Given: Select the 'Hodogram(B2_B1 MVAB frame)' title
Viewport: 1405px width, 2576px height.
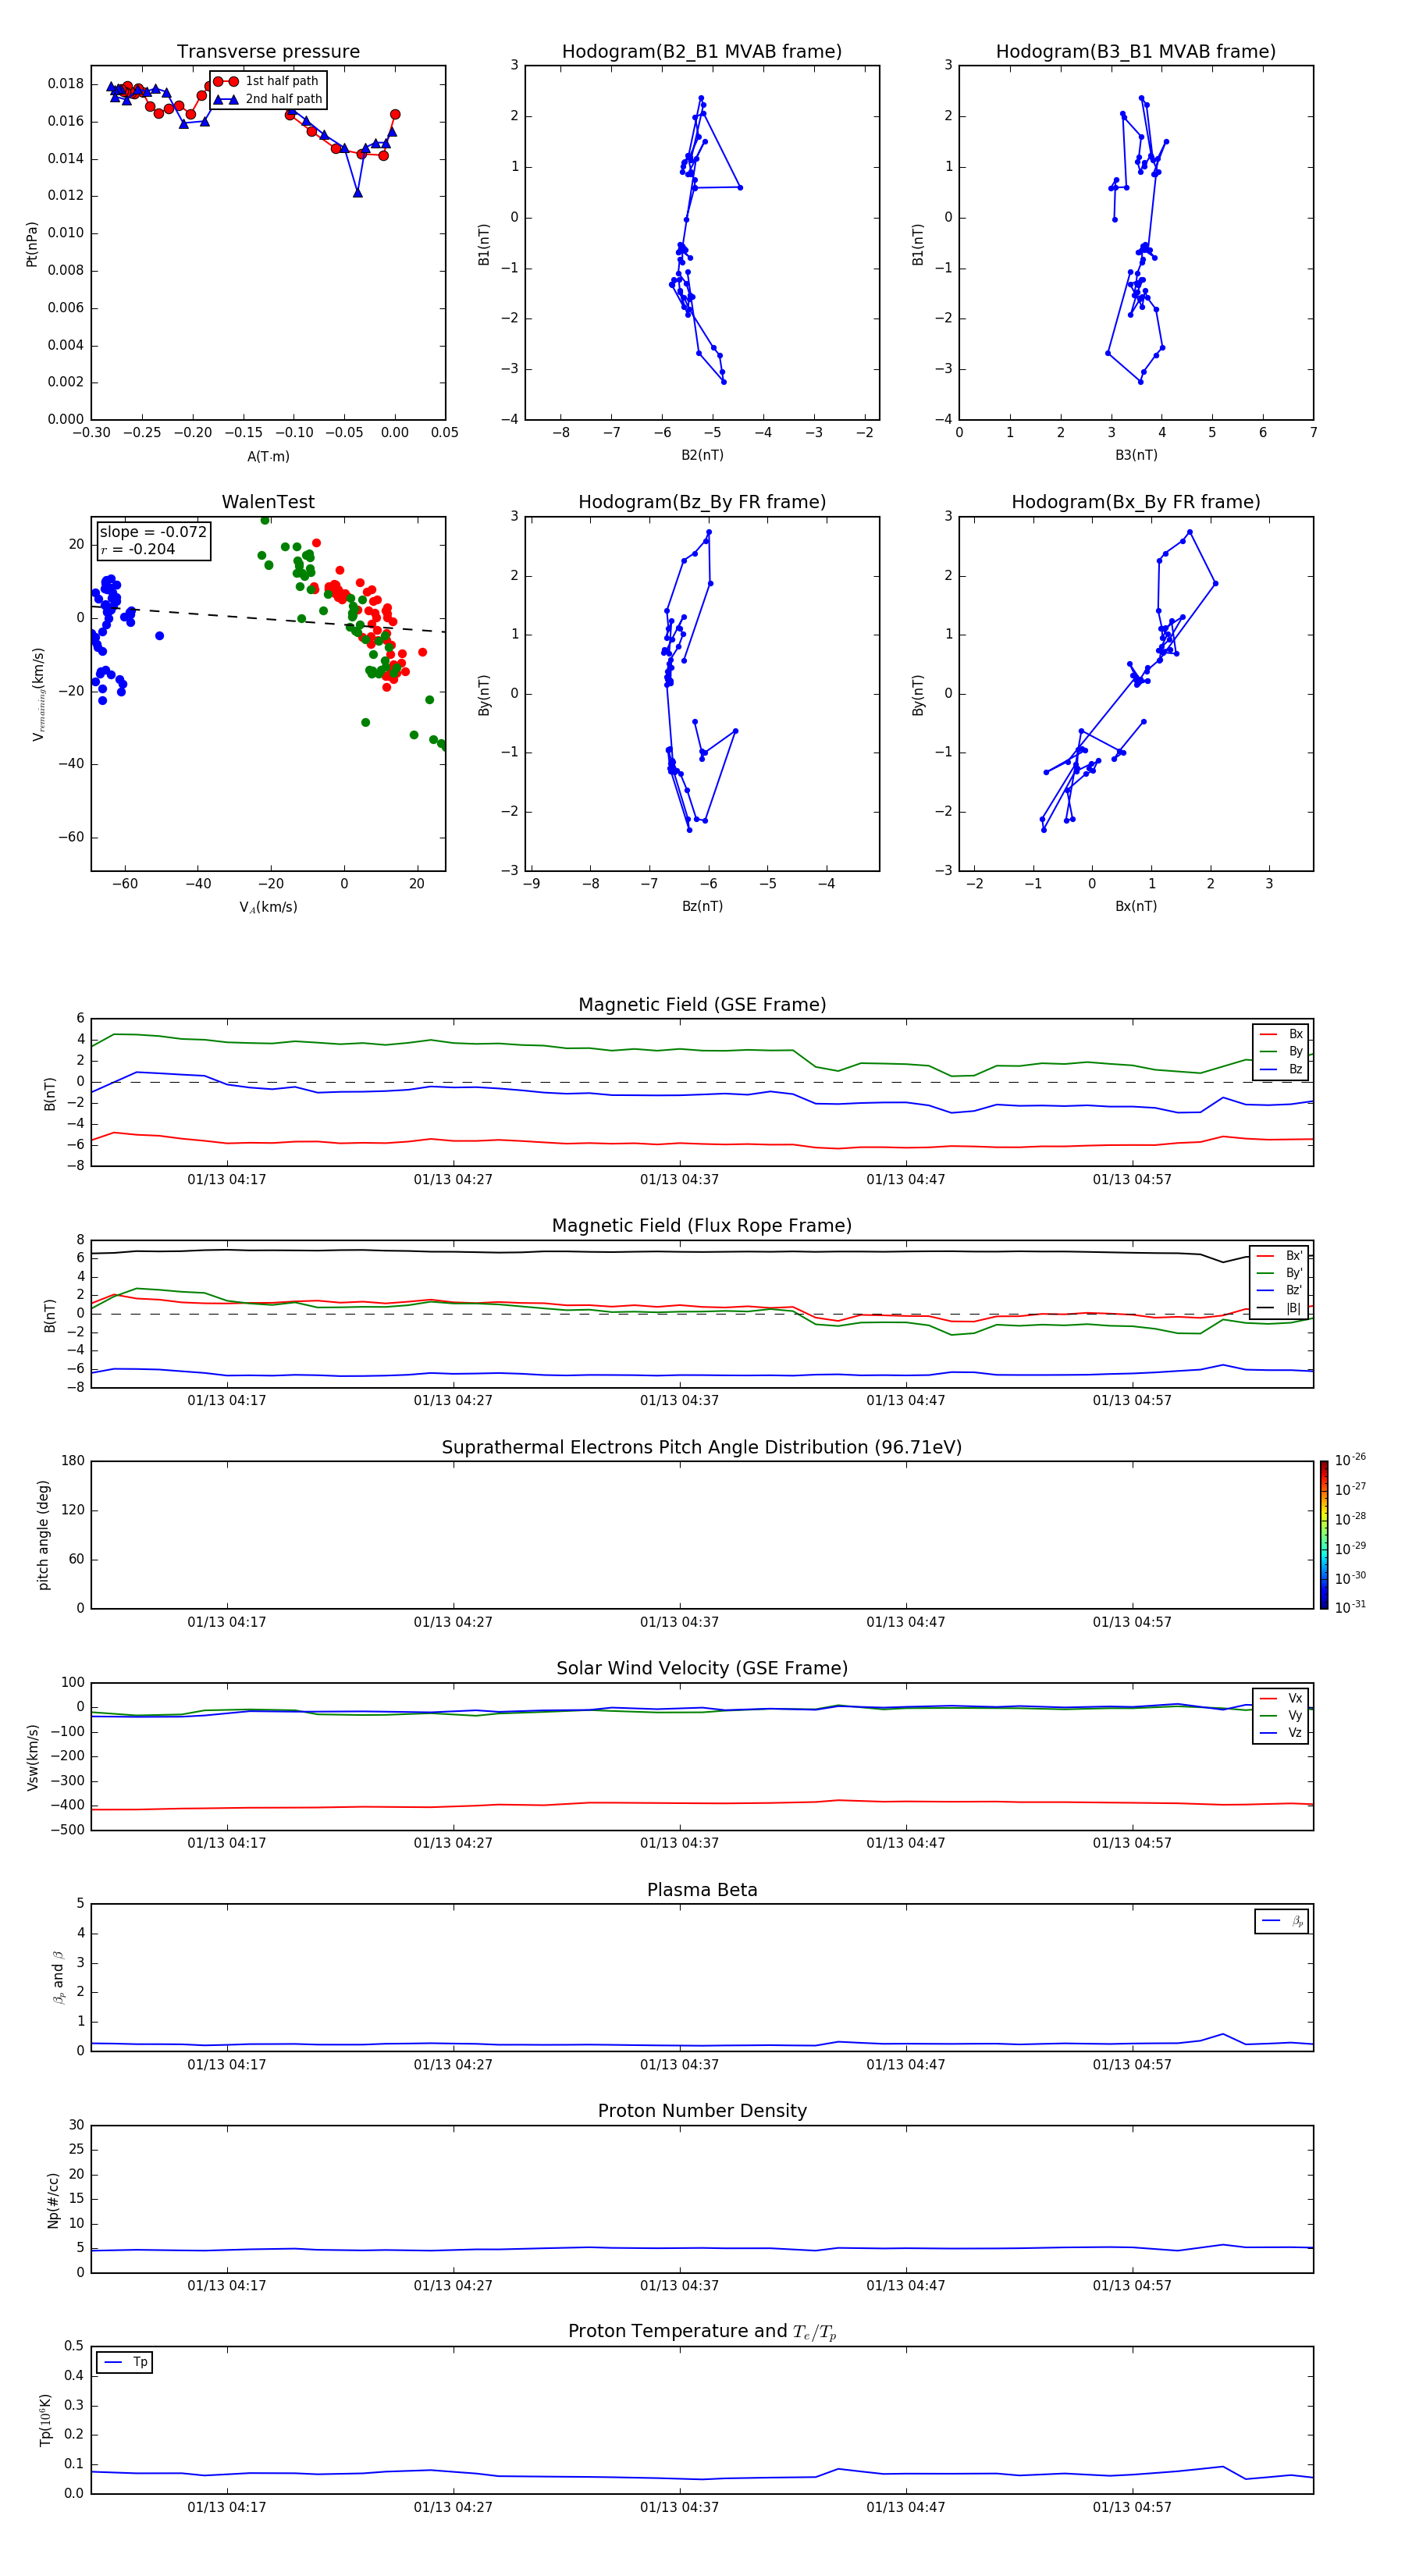Looking at the screenshot, I should tap(702, 52).
